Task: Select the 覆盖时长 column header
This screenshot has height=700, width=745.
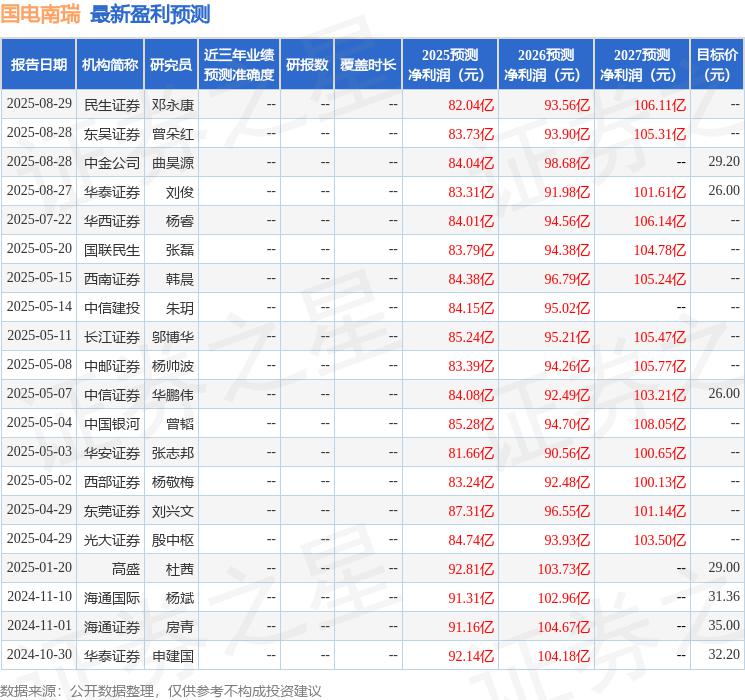Action: point(368,65)
